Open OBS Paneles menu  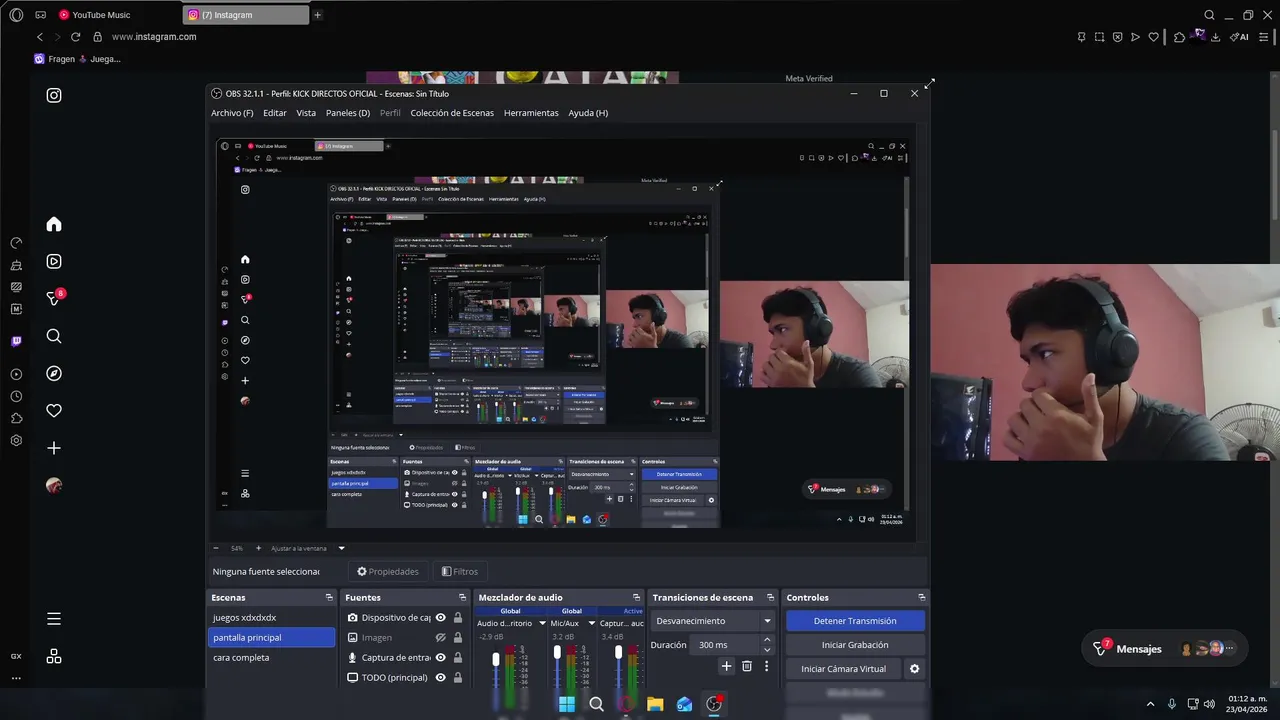(348, 113)
